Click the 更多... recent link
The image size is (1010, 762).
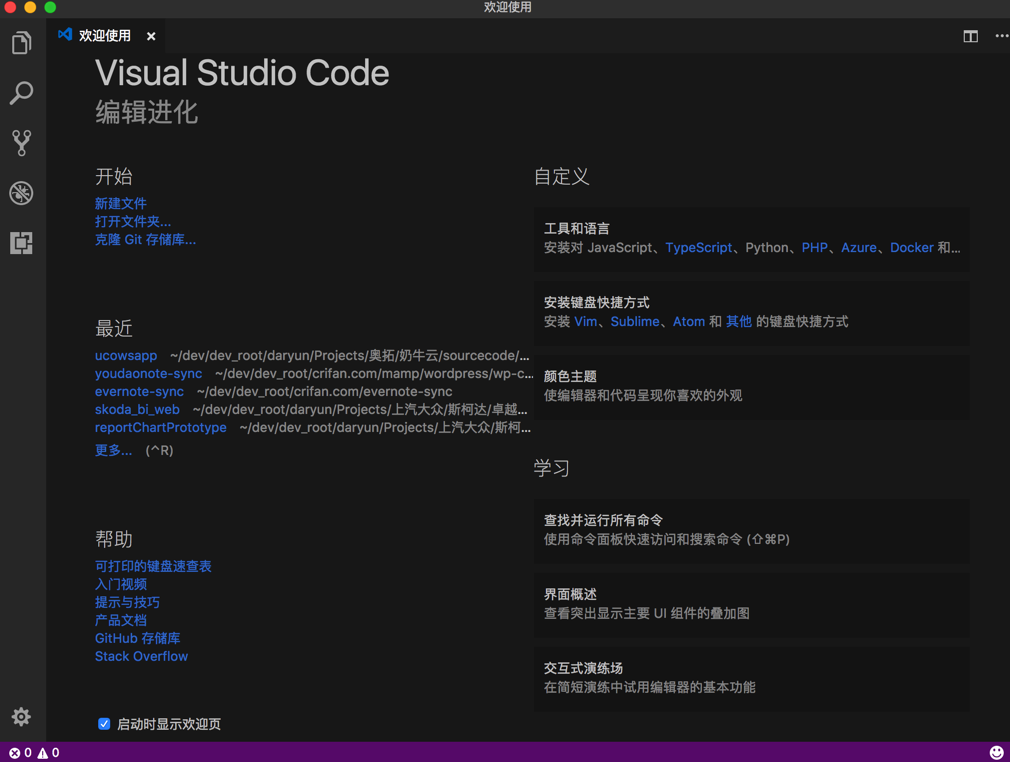pyautogui.click(x=113, y=450)
